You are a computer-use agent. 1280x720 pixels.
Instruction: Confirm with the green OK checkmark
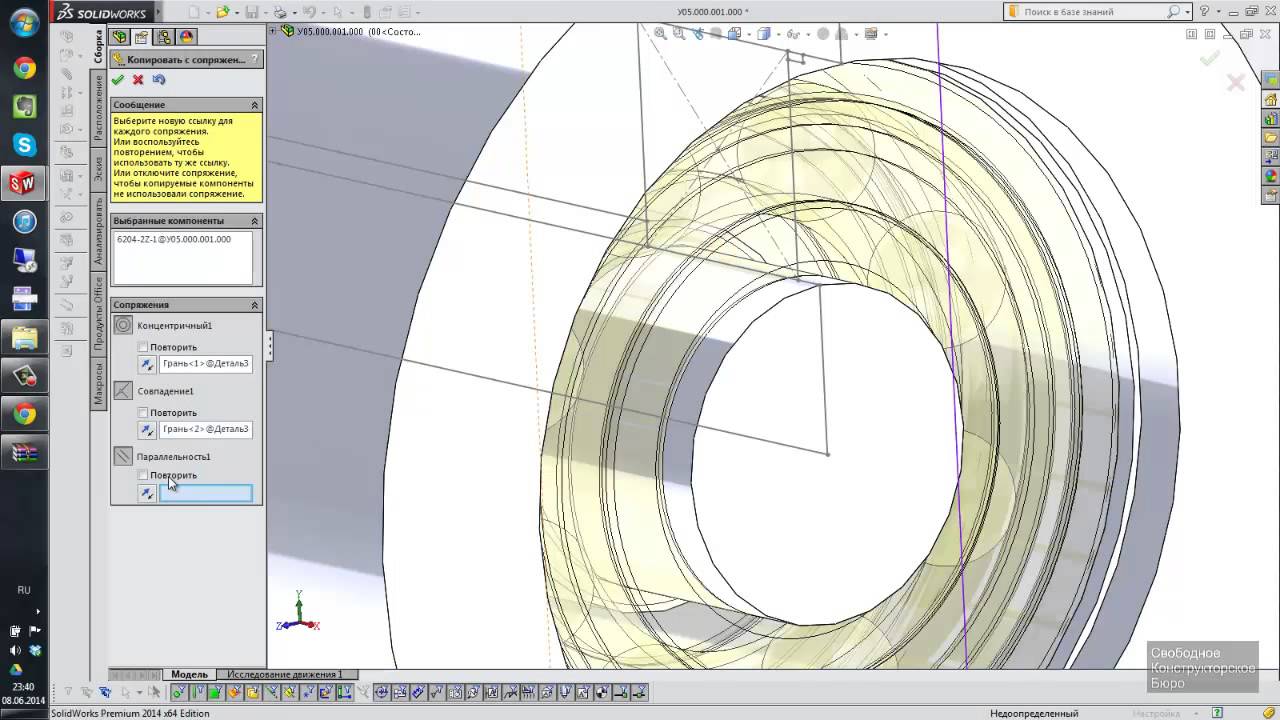118,80
